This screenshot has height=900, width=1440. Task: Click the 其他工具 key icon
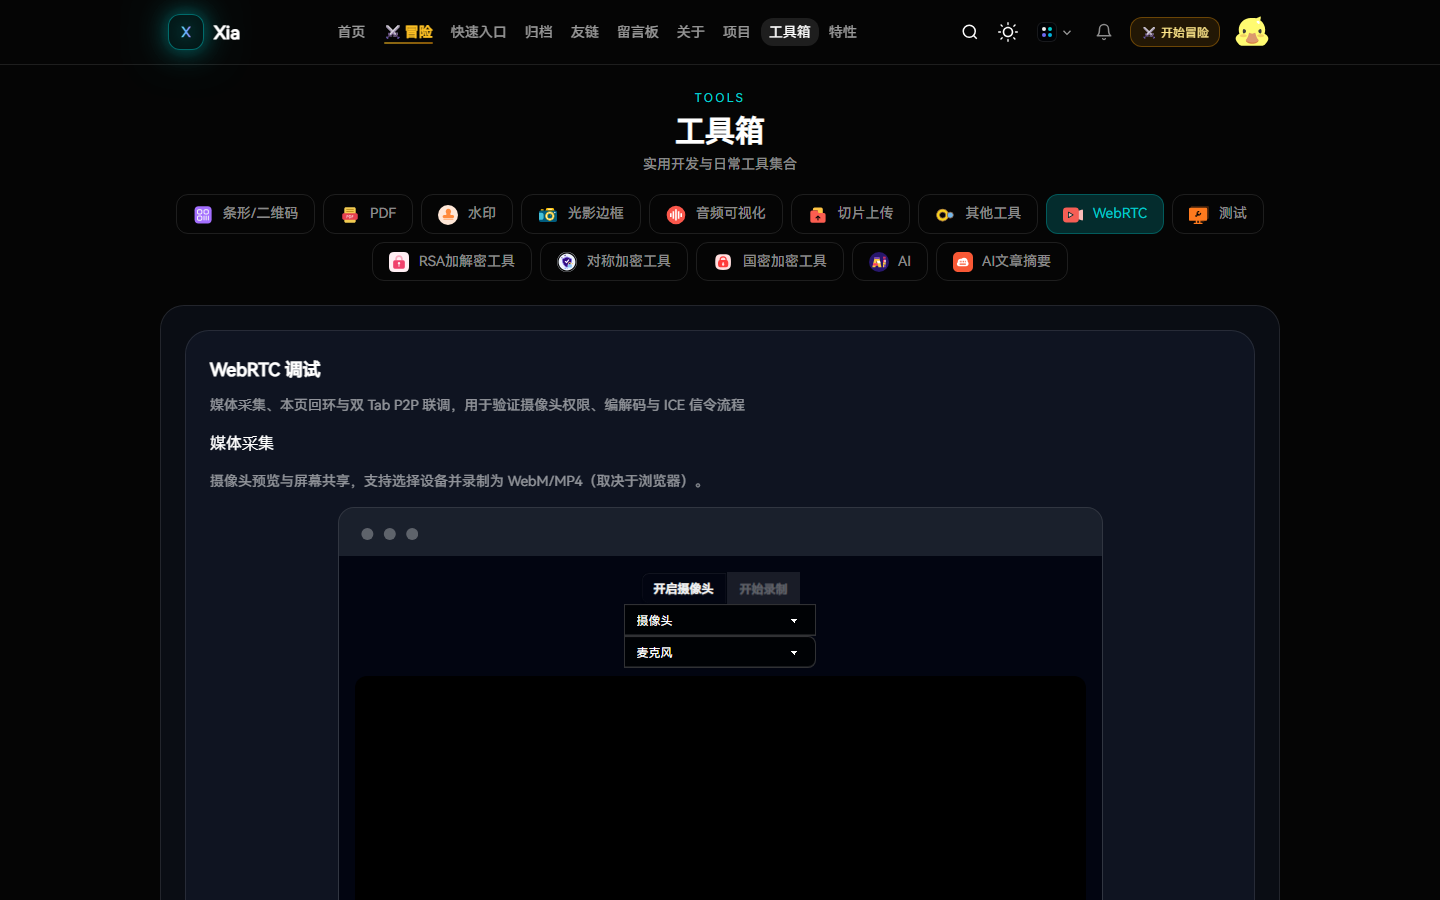[x=945, y=214]
